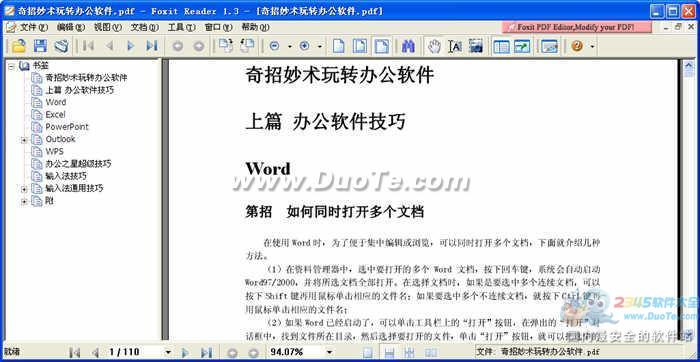
Task: Click the zoom out minus icon
Action: (x=275, y=46)
